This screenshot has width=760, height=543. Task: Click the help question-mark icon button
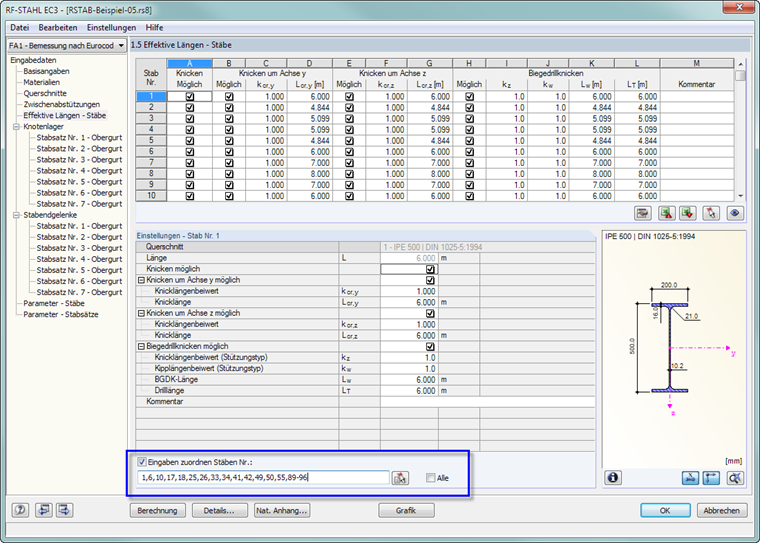coord(20,510)
